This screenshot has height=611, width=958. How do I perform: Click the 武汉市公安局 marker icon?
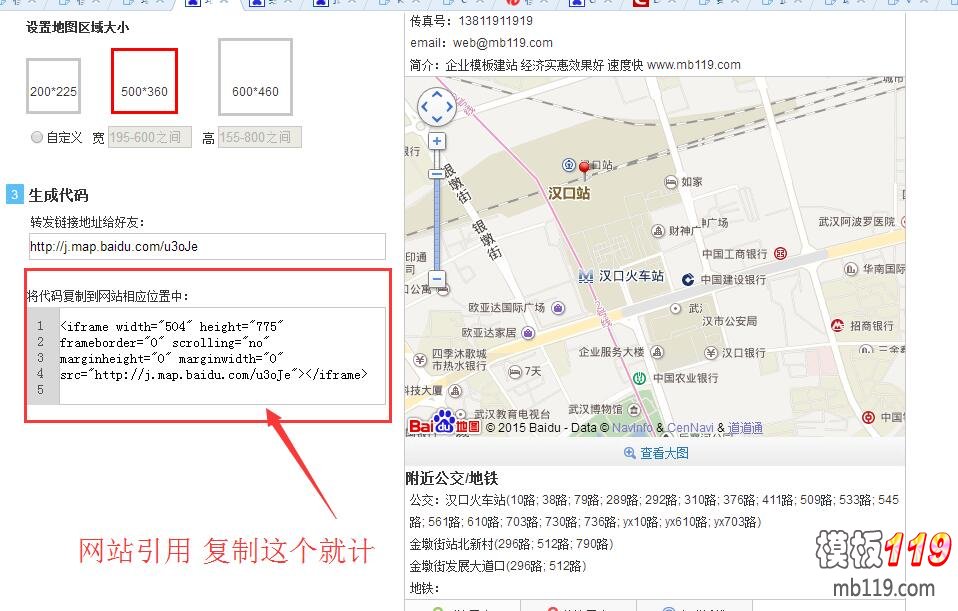[675, 309]
